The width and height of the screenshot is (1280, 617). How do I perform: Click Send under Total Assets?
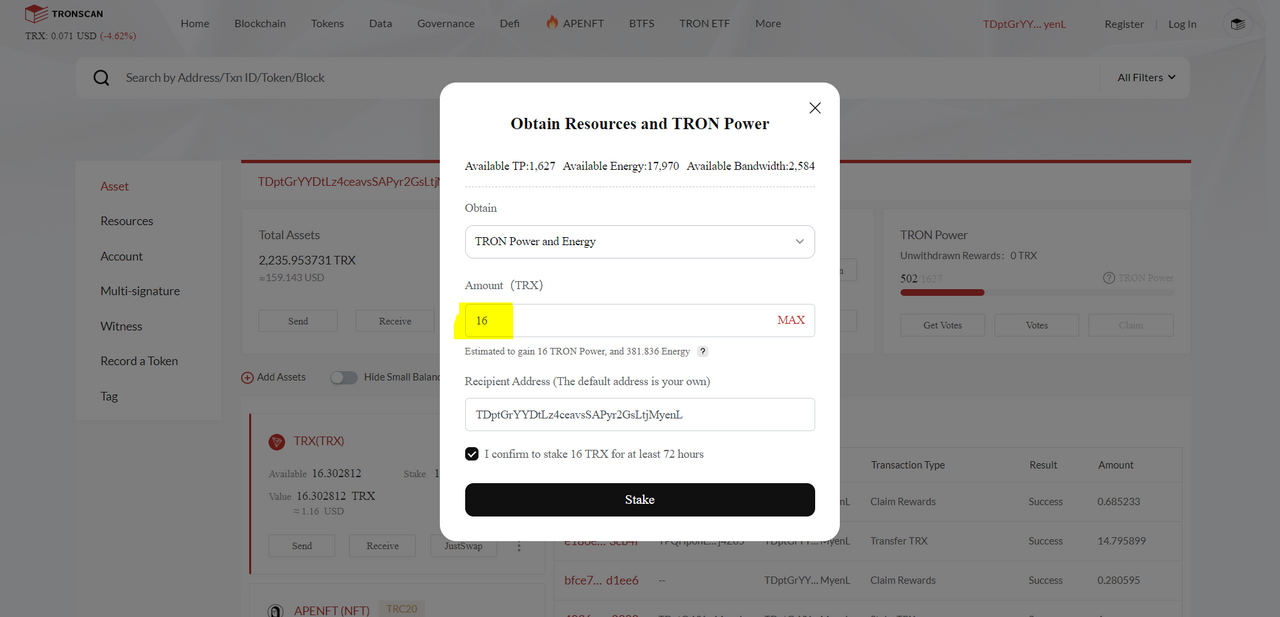pos(298,321)
